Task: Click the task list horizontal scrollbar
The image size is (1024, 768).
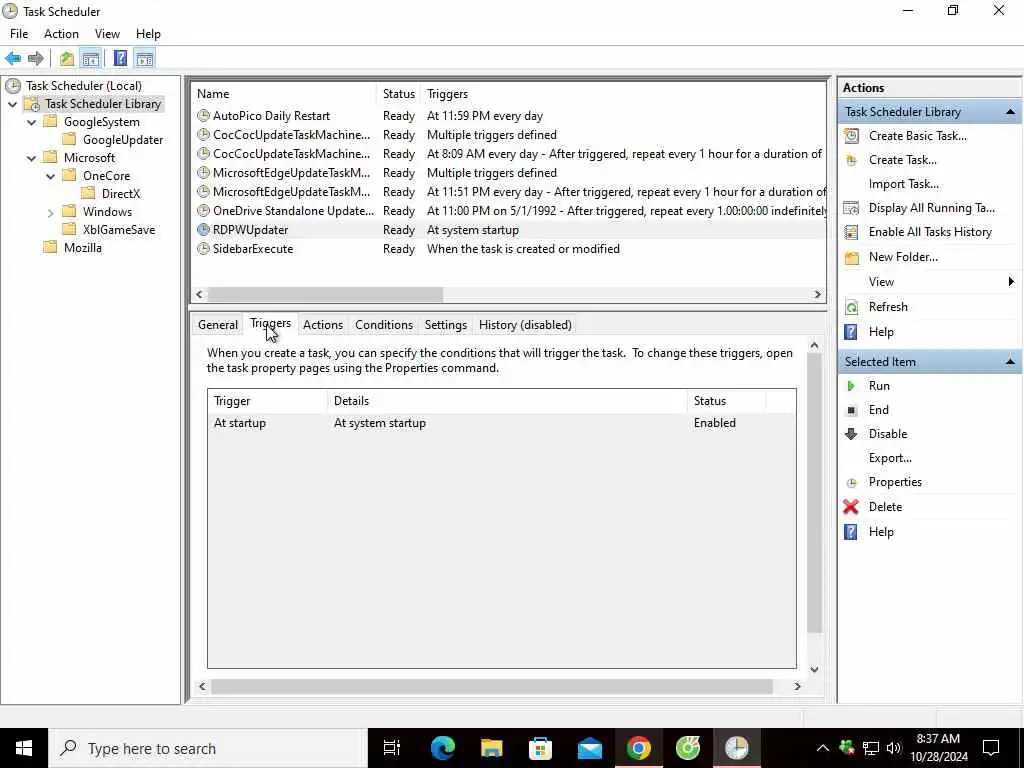Action: click(325, 295)
